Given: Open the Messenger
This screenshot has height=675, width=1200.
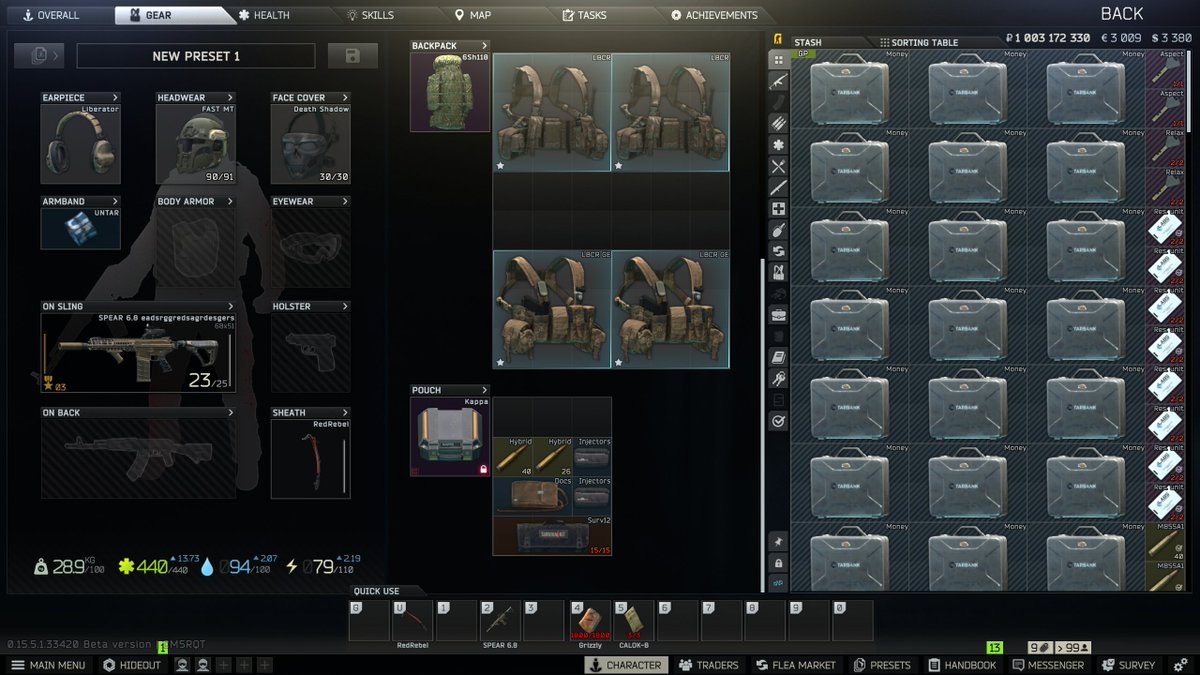Looking at the screenshot, I should (x=1050, y=665).
